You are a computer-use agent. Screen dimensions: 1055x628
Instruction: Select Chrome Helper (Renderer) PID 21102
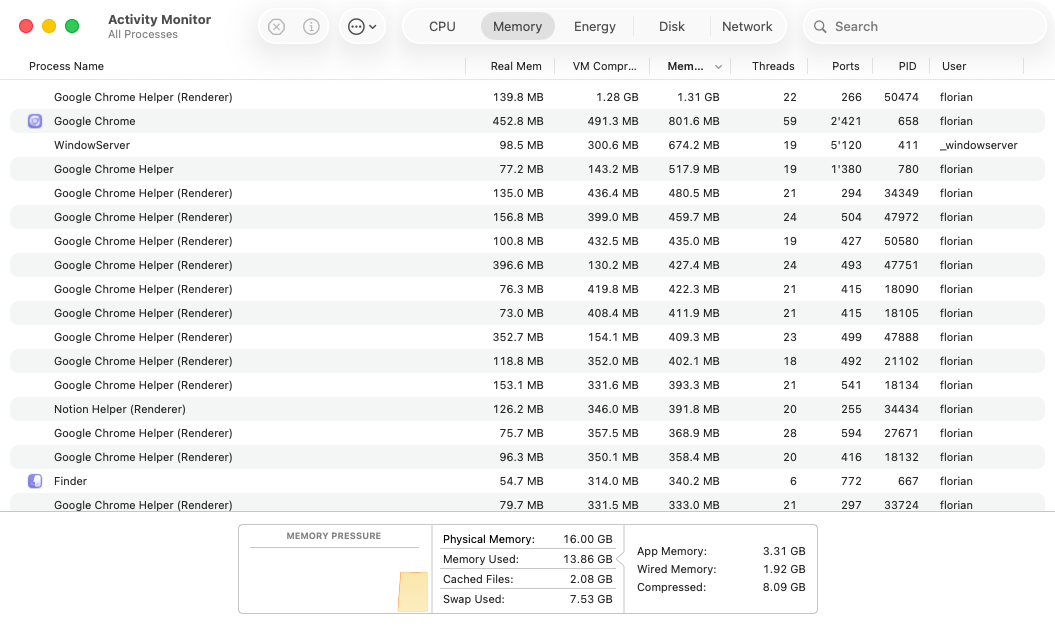528,361
